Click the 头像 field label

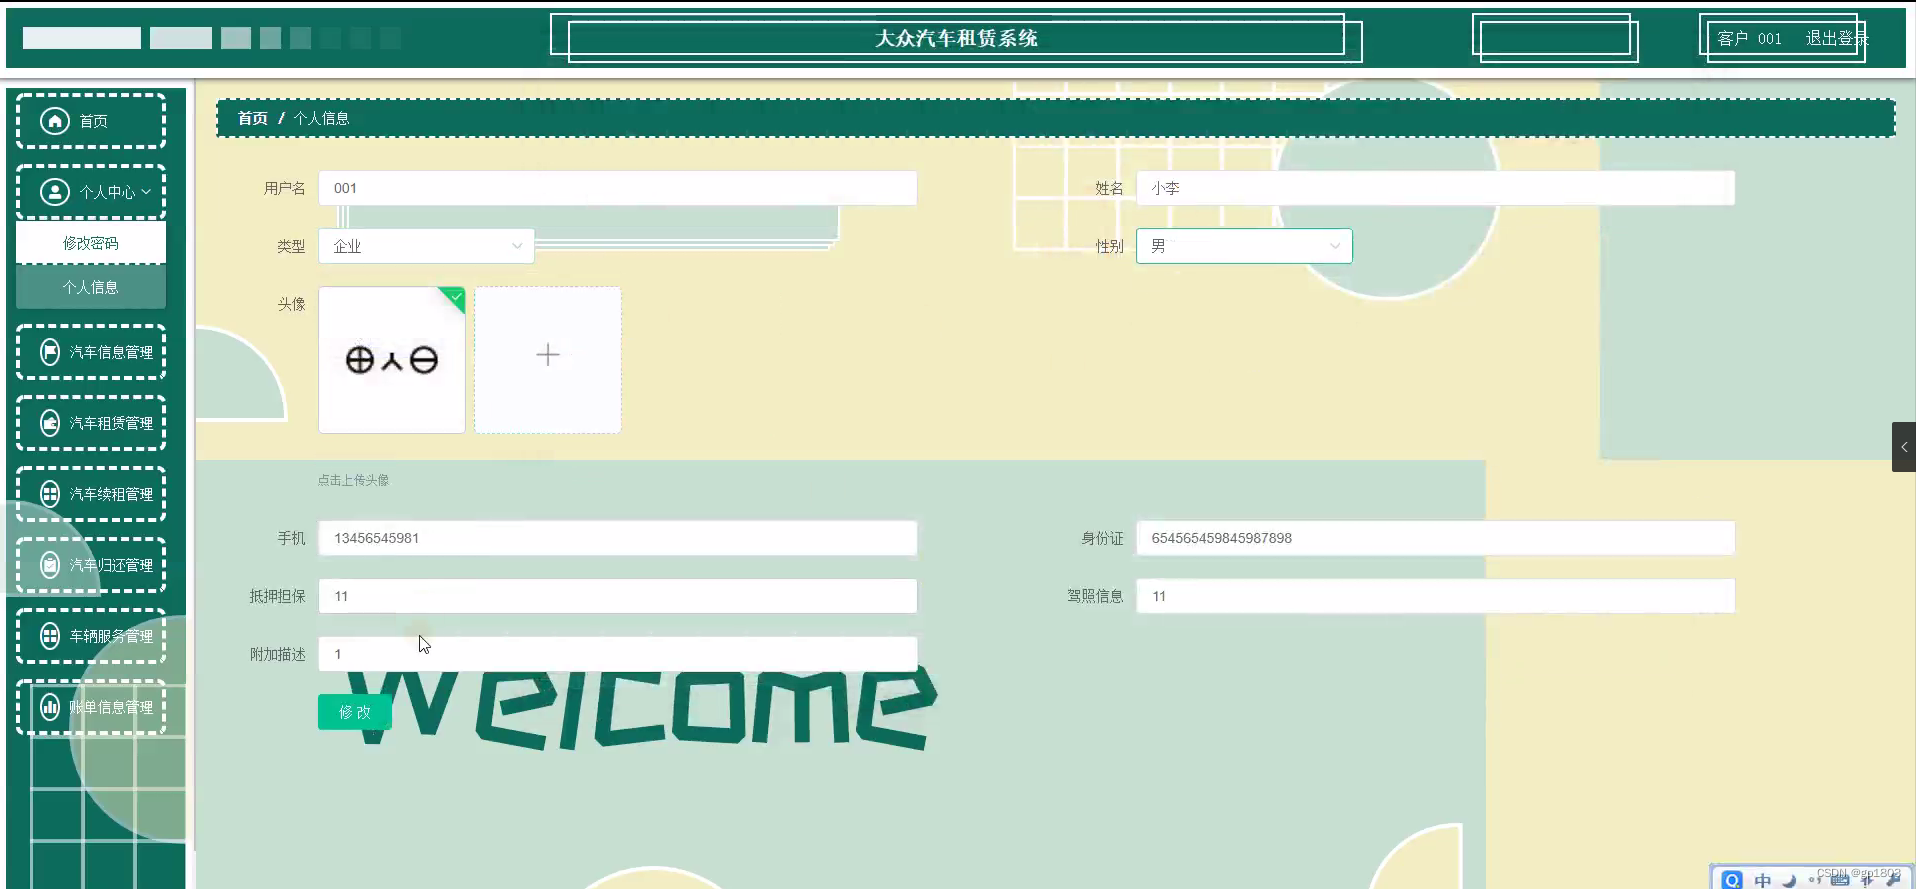291,304
